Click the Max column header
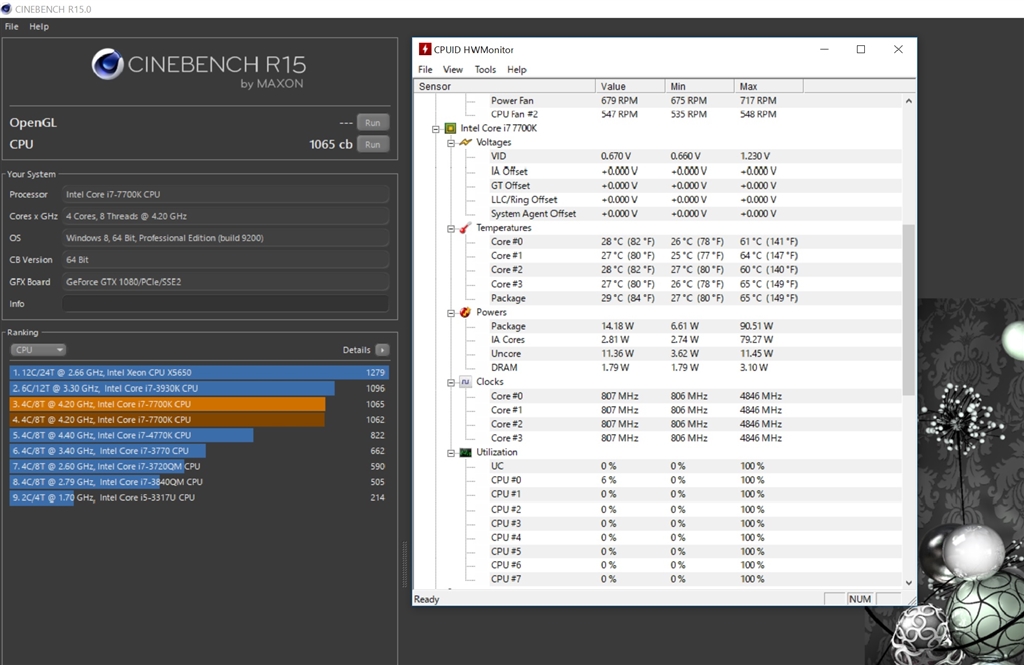Viewport: 1024px width, 665px height. 769,86
